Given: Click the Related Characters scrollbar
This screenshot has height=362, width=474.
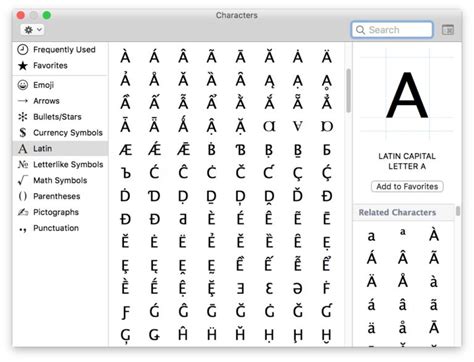Looking at the screenshot, I should 458,211.
